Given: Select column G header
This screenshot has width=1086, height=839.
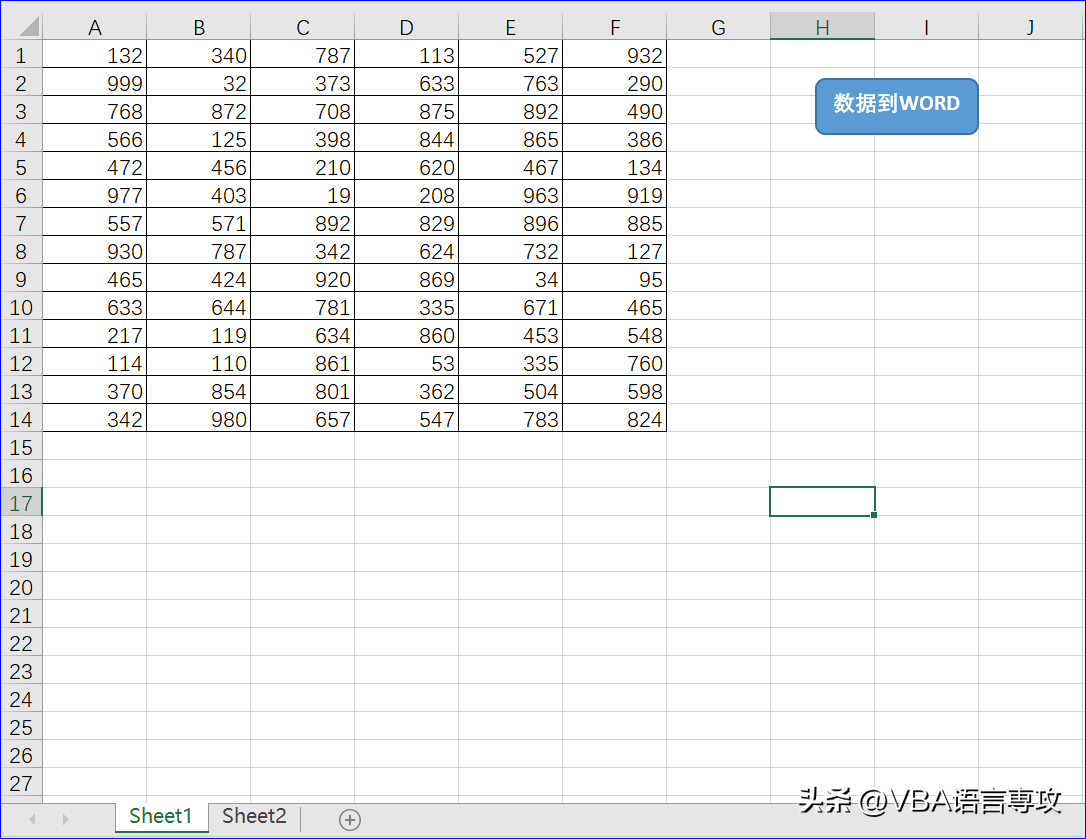Looking at the screenshot, I should 719,27.
